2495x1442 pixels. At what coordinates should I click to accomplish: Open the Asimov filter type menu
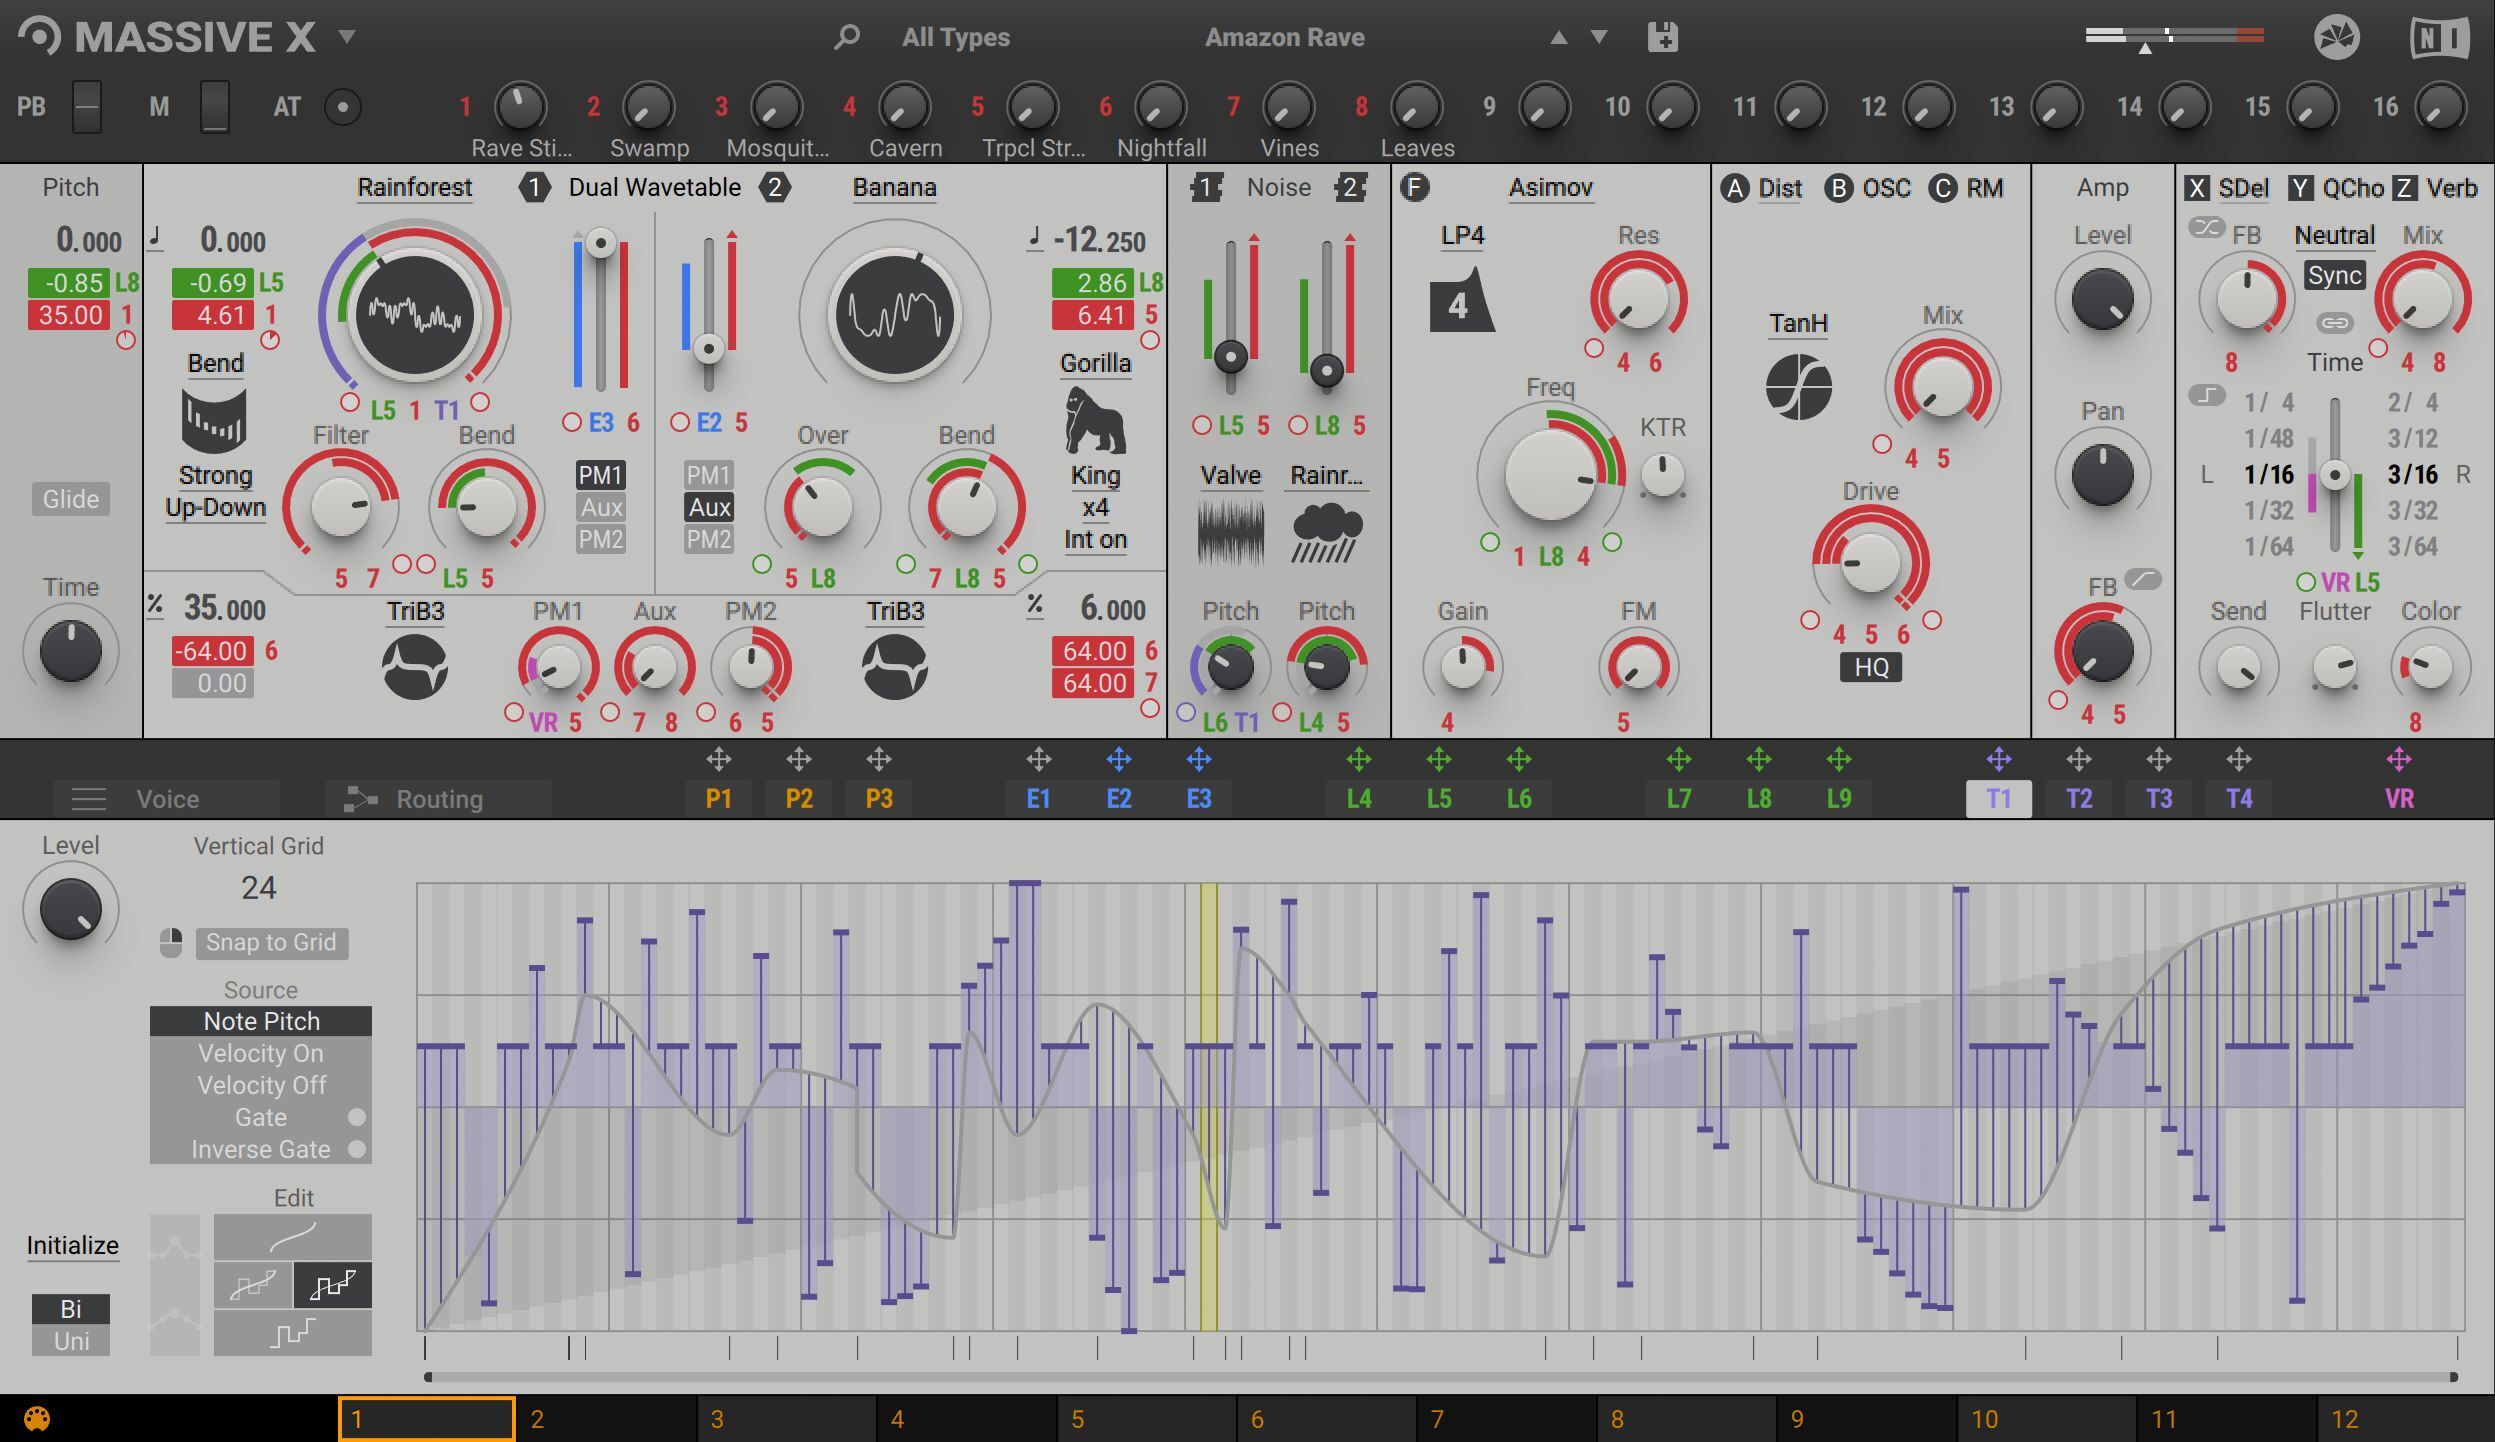tap(1550, 187)
